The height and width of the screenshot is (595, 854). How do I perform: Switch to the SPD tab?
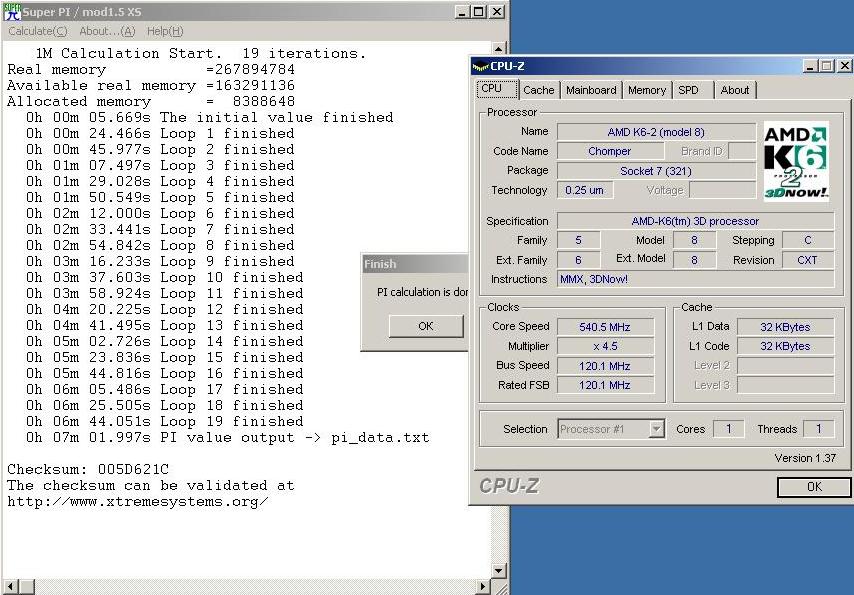(692, 90)
